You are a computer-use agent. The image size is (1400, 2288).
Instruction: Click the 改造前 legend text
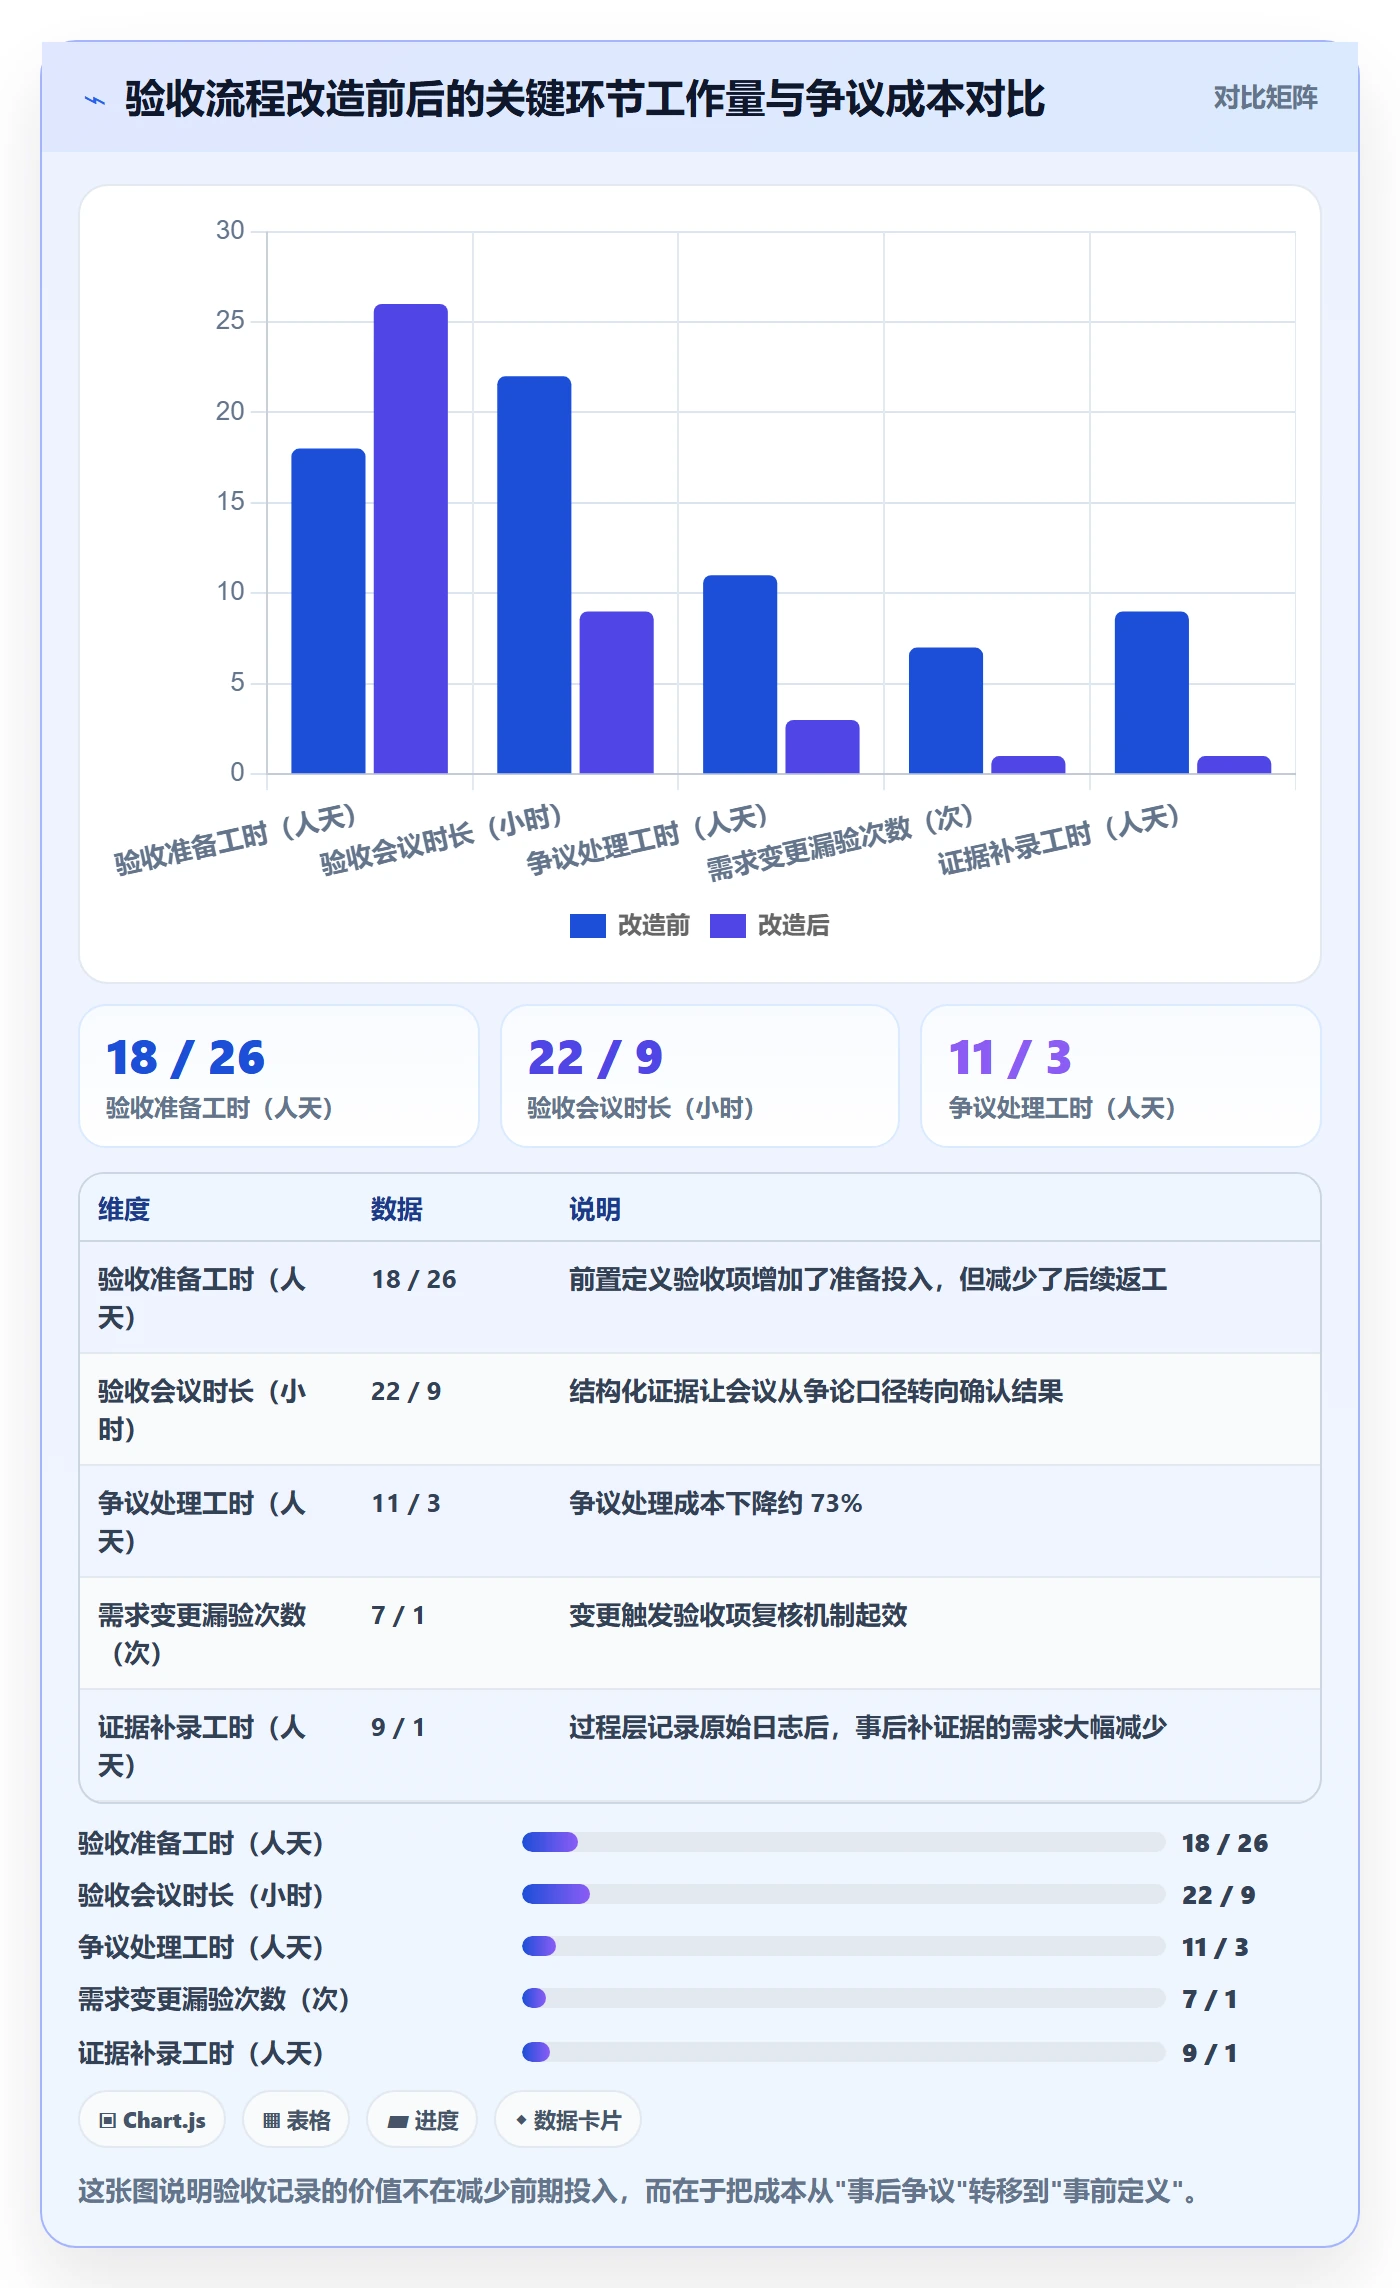654,926
